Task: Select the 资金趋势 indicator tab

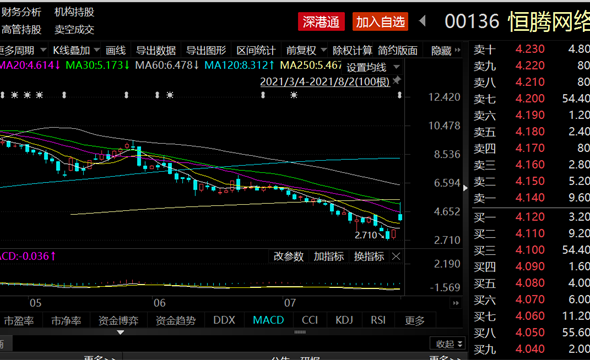Action: pyautogui.click(x=175, y=321)
